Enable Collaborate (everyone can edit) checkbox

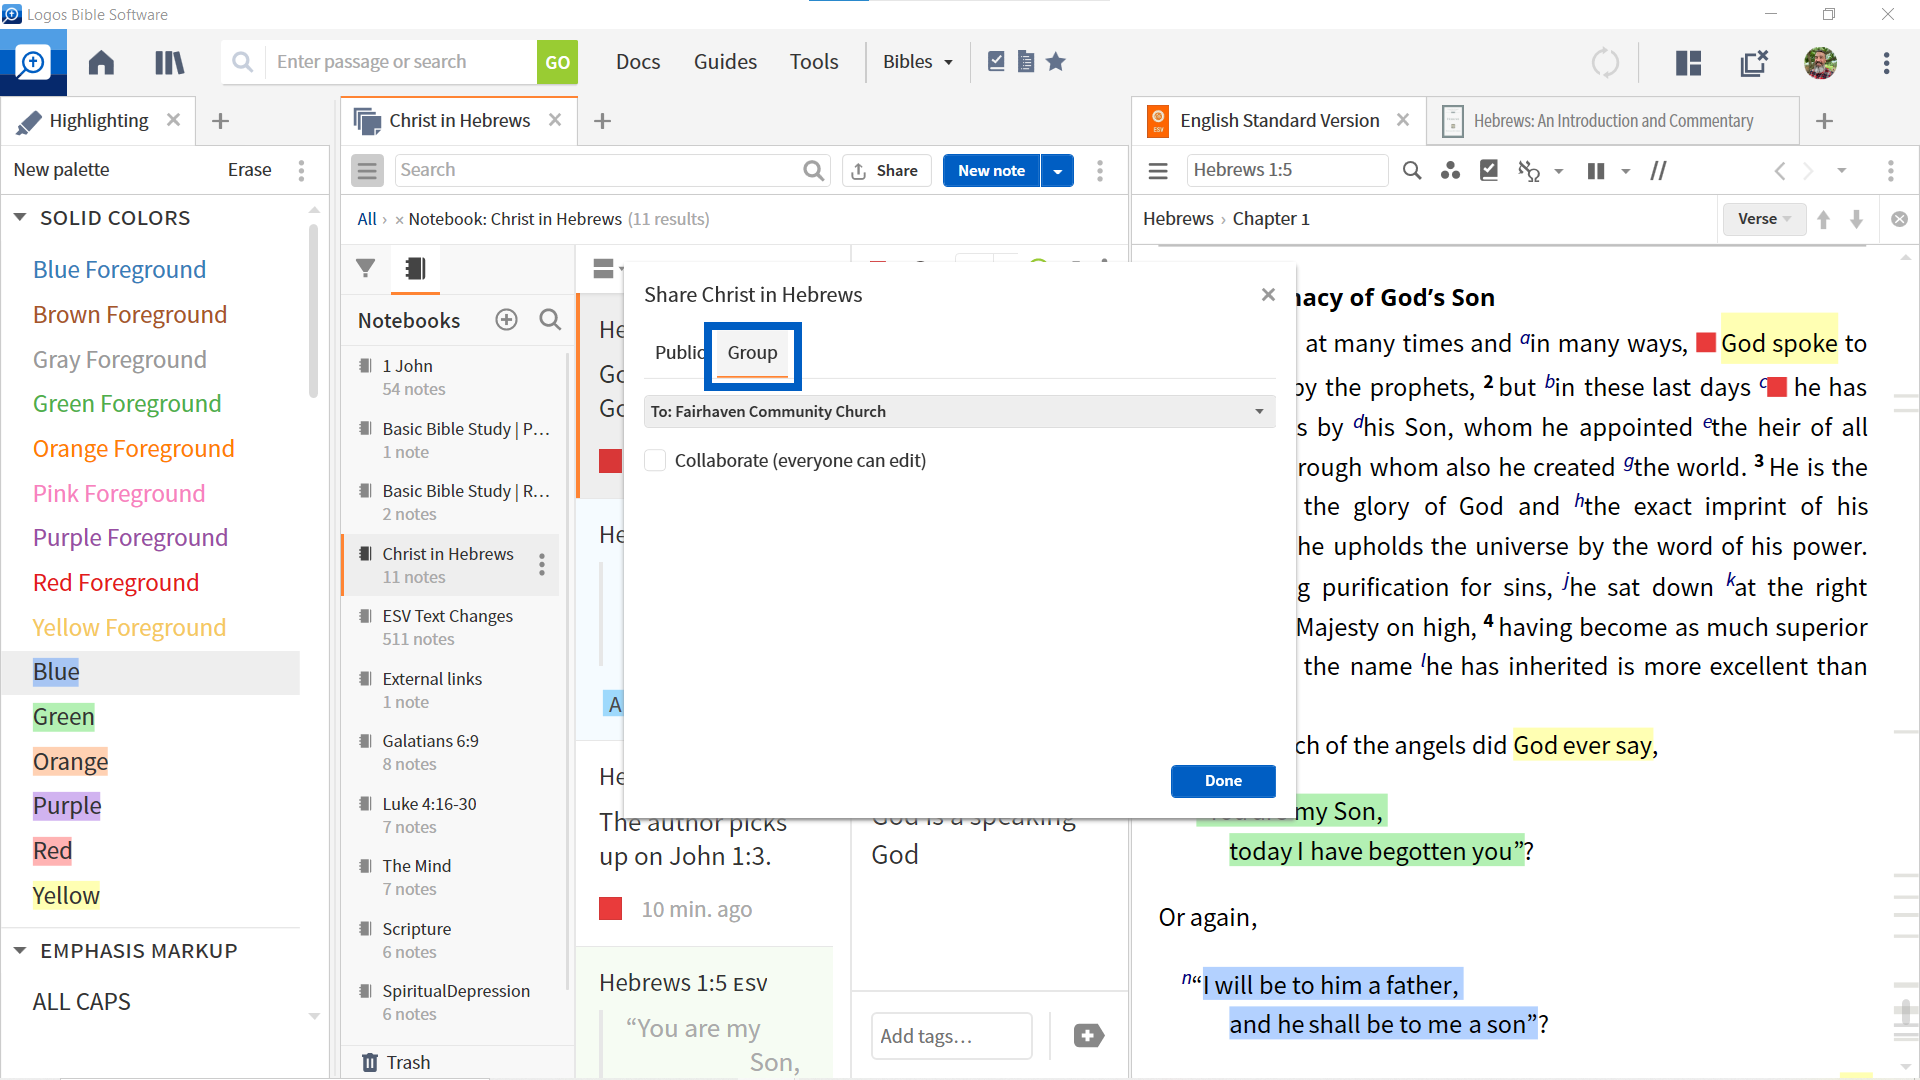[x=655, y=461]
